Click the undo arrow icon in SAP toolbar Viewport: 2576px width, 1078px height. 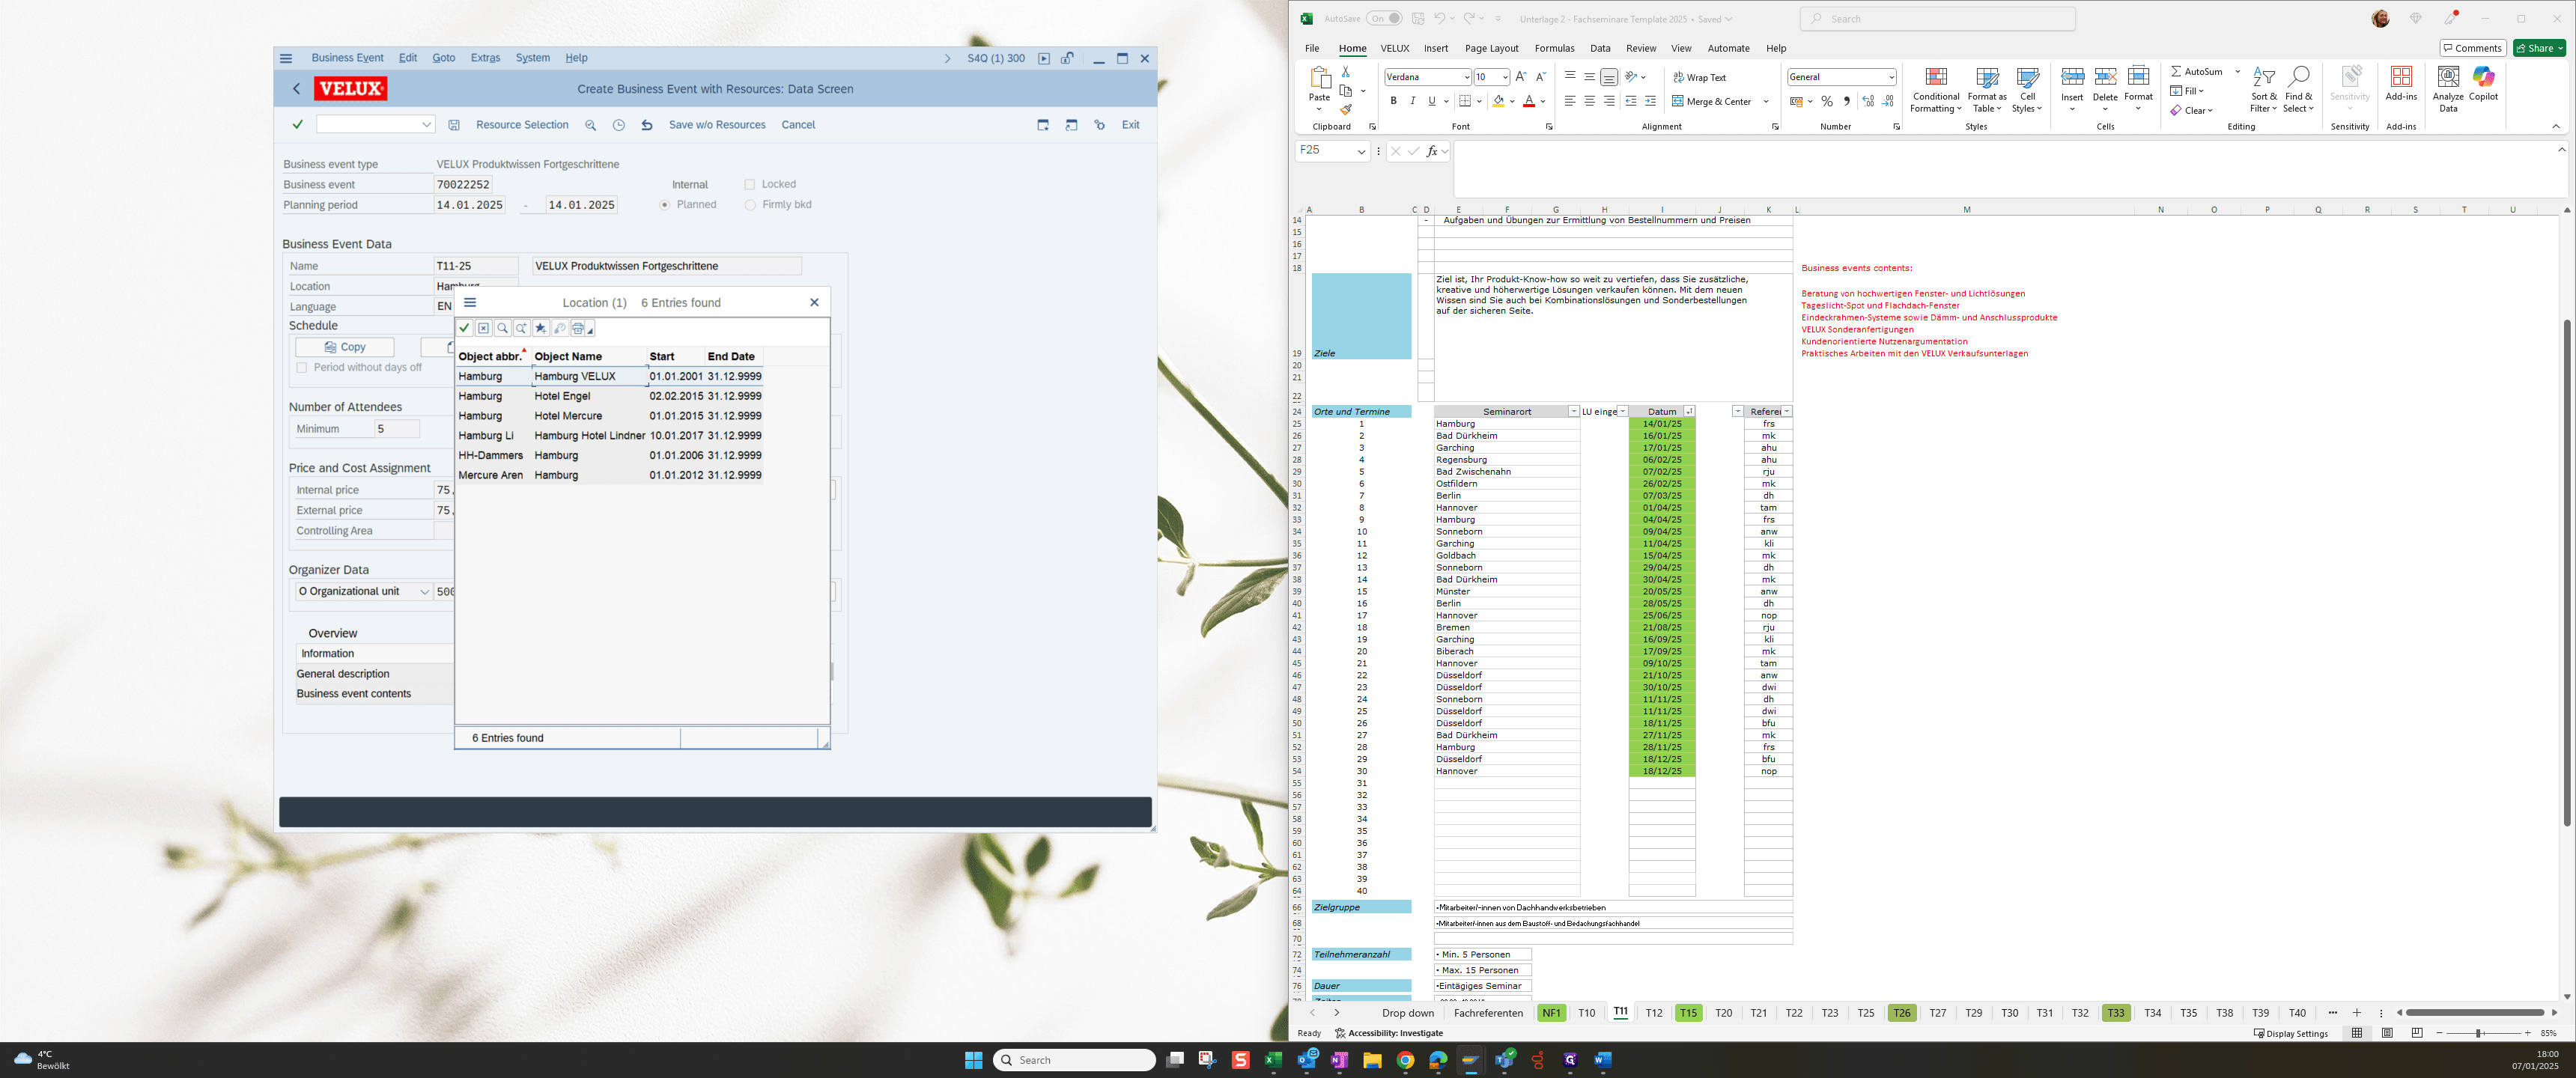point(647,125)
